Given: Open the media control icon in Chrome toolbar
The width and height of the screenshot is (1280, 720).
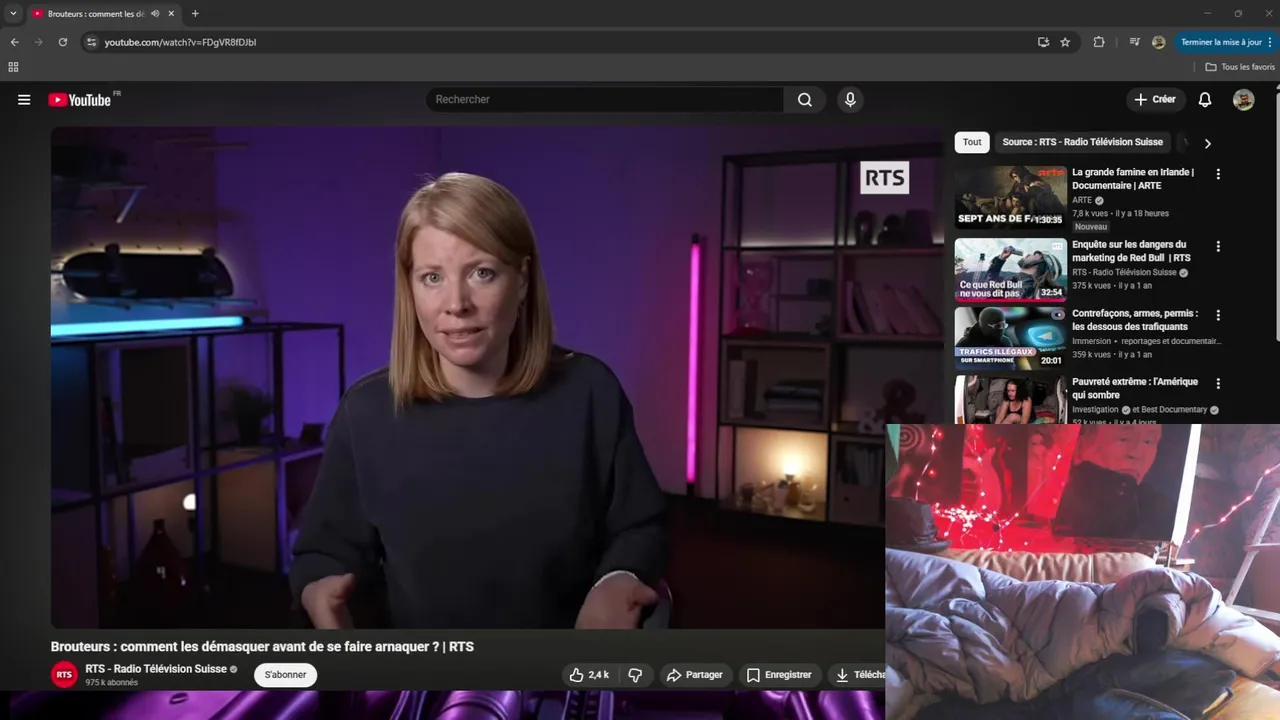Looking at the screenshot, I should tap(1134, 42).
